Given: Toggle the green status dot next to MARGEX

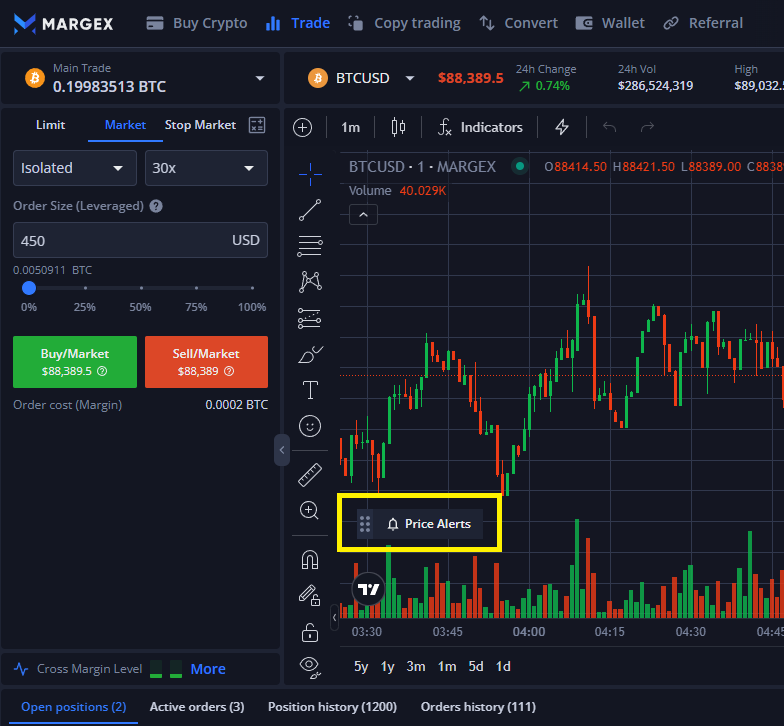Looking at the screenshot, I should (519, 167).
